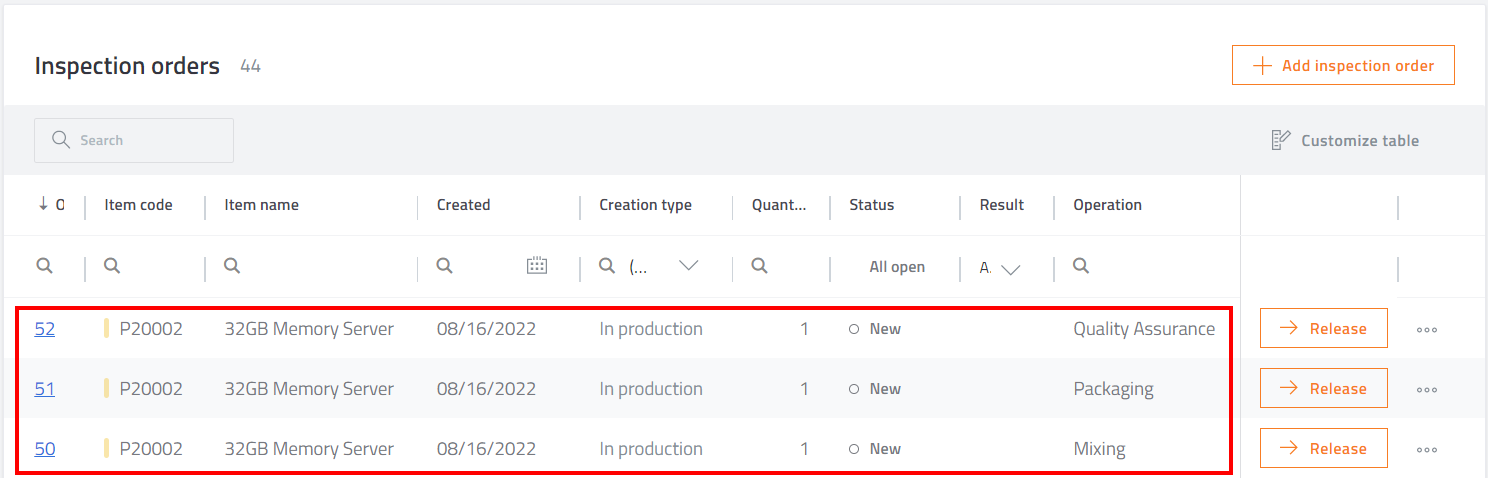The width and height of the screenshot is (1488, 478).
Task: Open three-dot menu for order 51
Action: [1427, 389]
